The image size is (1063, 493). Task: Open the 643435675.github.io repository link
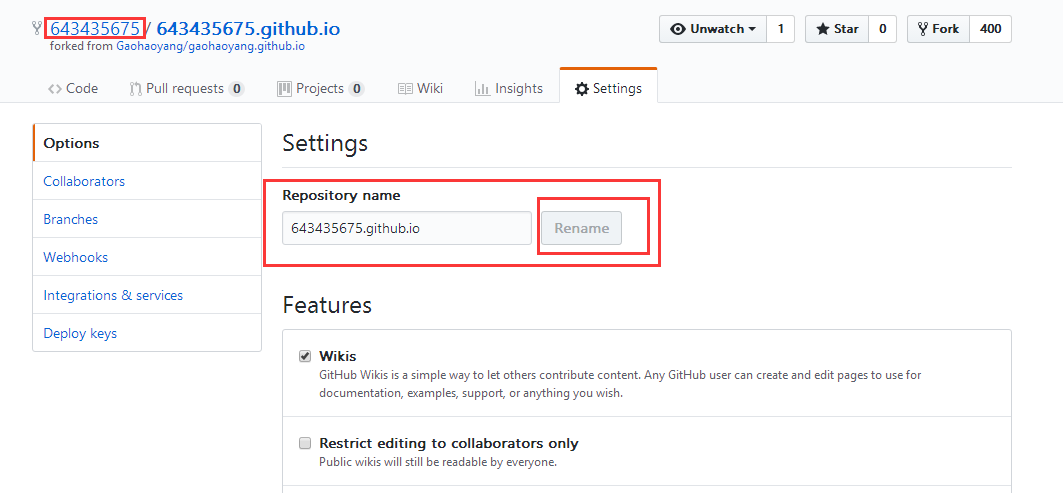coord(248,28)
